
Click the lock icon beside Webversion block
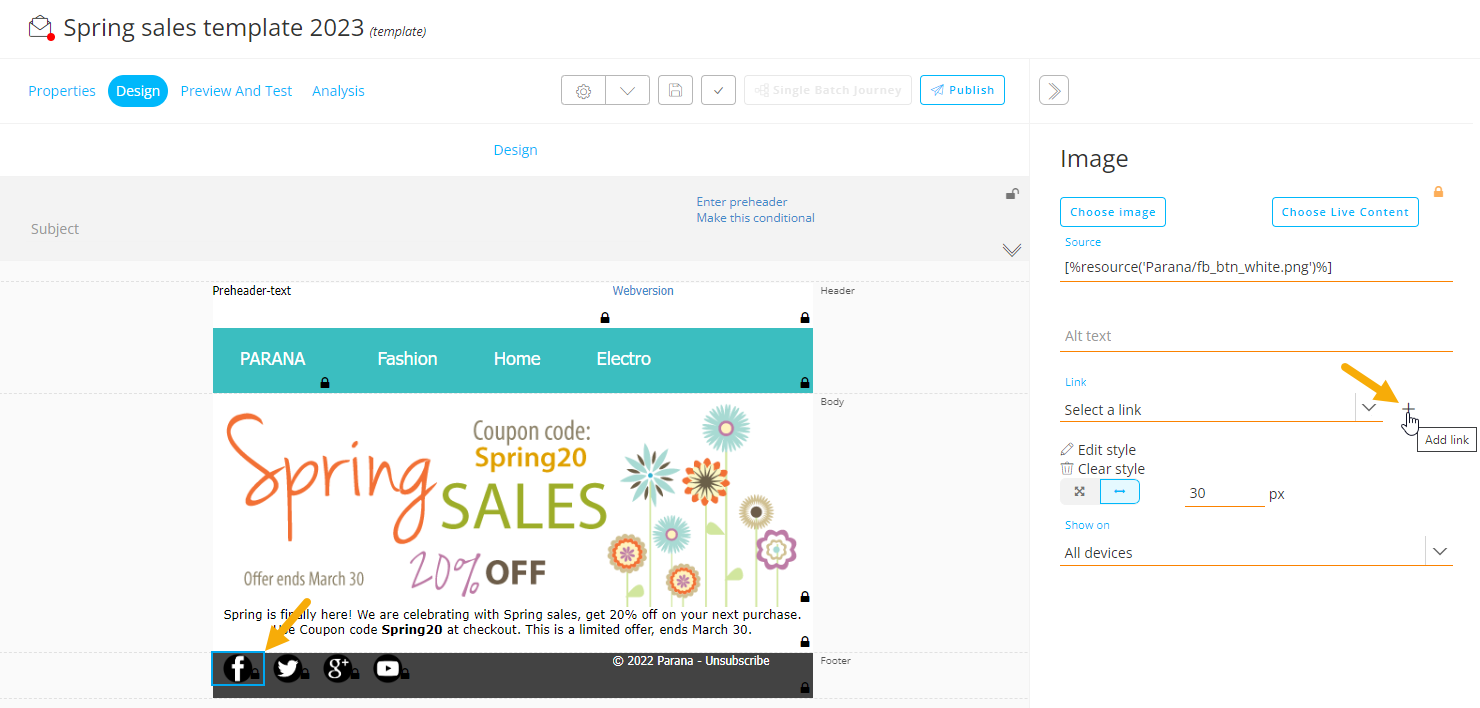click(605, 318)
